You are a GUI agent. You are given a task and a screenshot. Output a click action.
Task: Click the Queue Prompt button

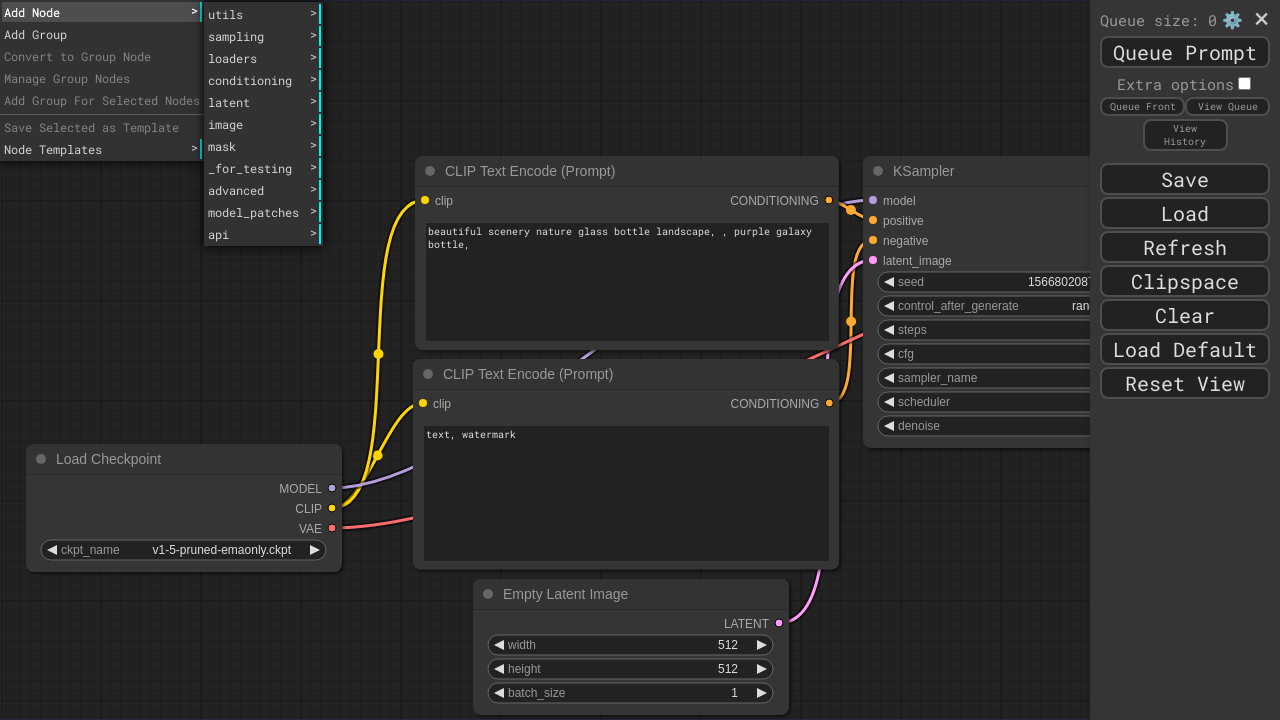(1184, 53)
